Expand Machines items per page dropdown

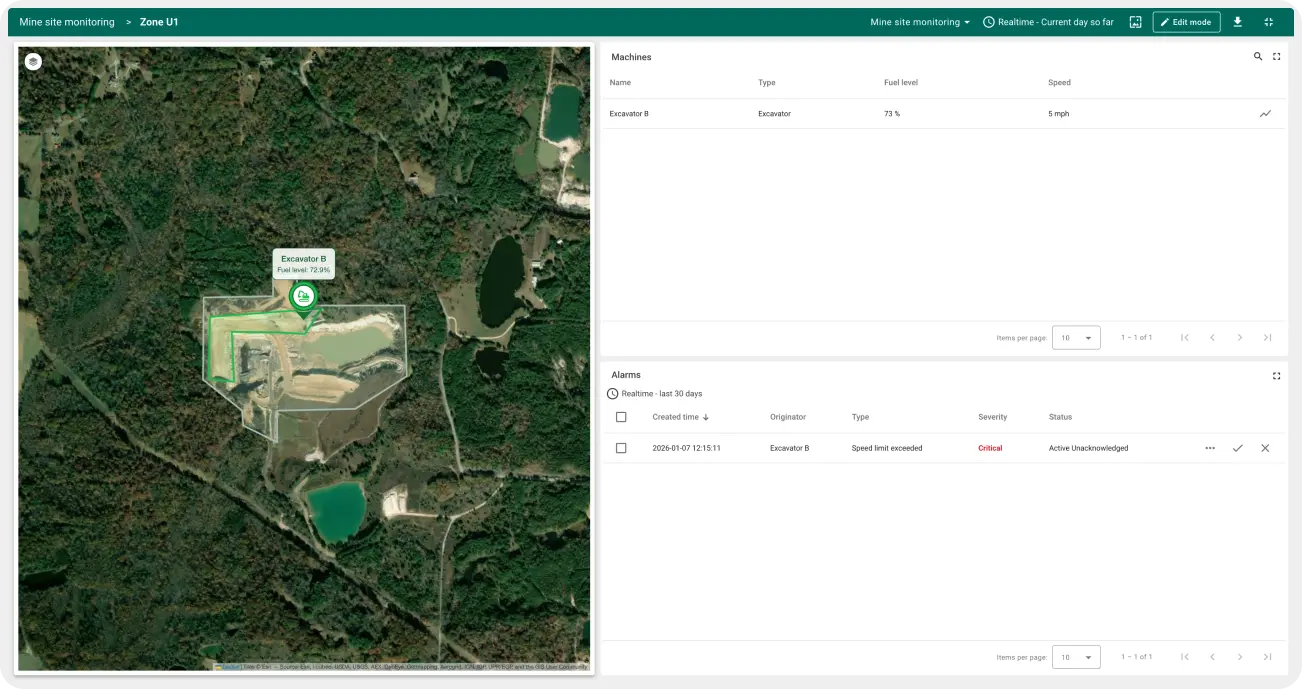[1076, 338]
